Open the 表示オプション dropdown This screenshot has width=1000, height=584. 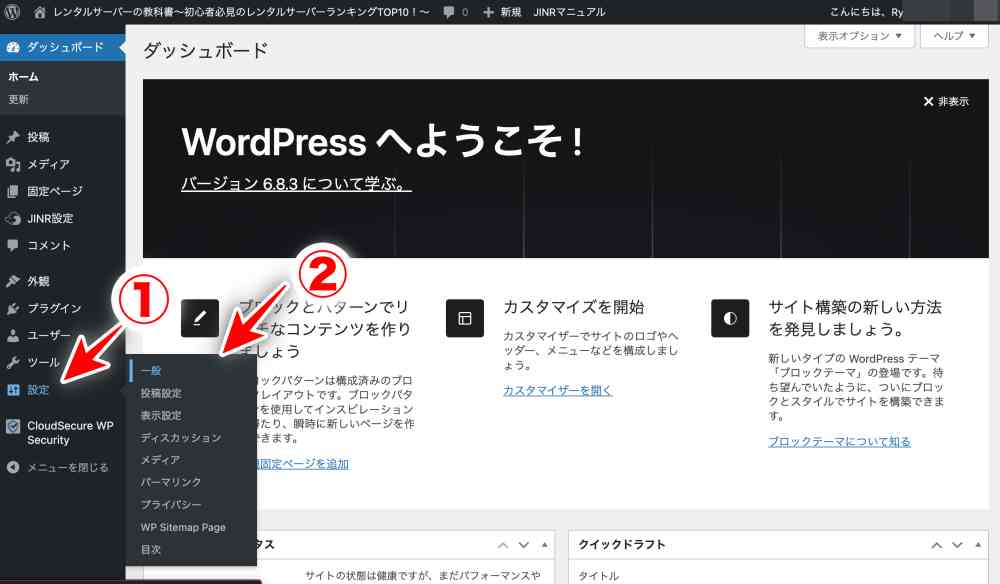point(859,36)
